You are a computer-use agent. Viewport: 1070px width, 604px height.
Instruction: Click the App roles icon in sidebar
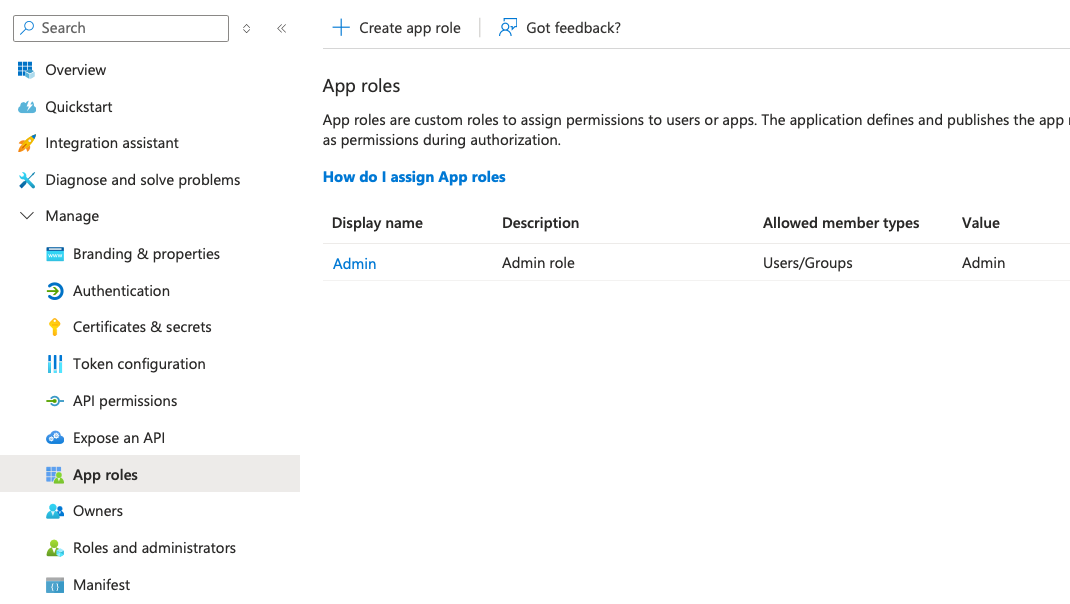coord(55,474)
